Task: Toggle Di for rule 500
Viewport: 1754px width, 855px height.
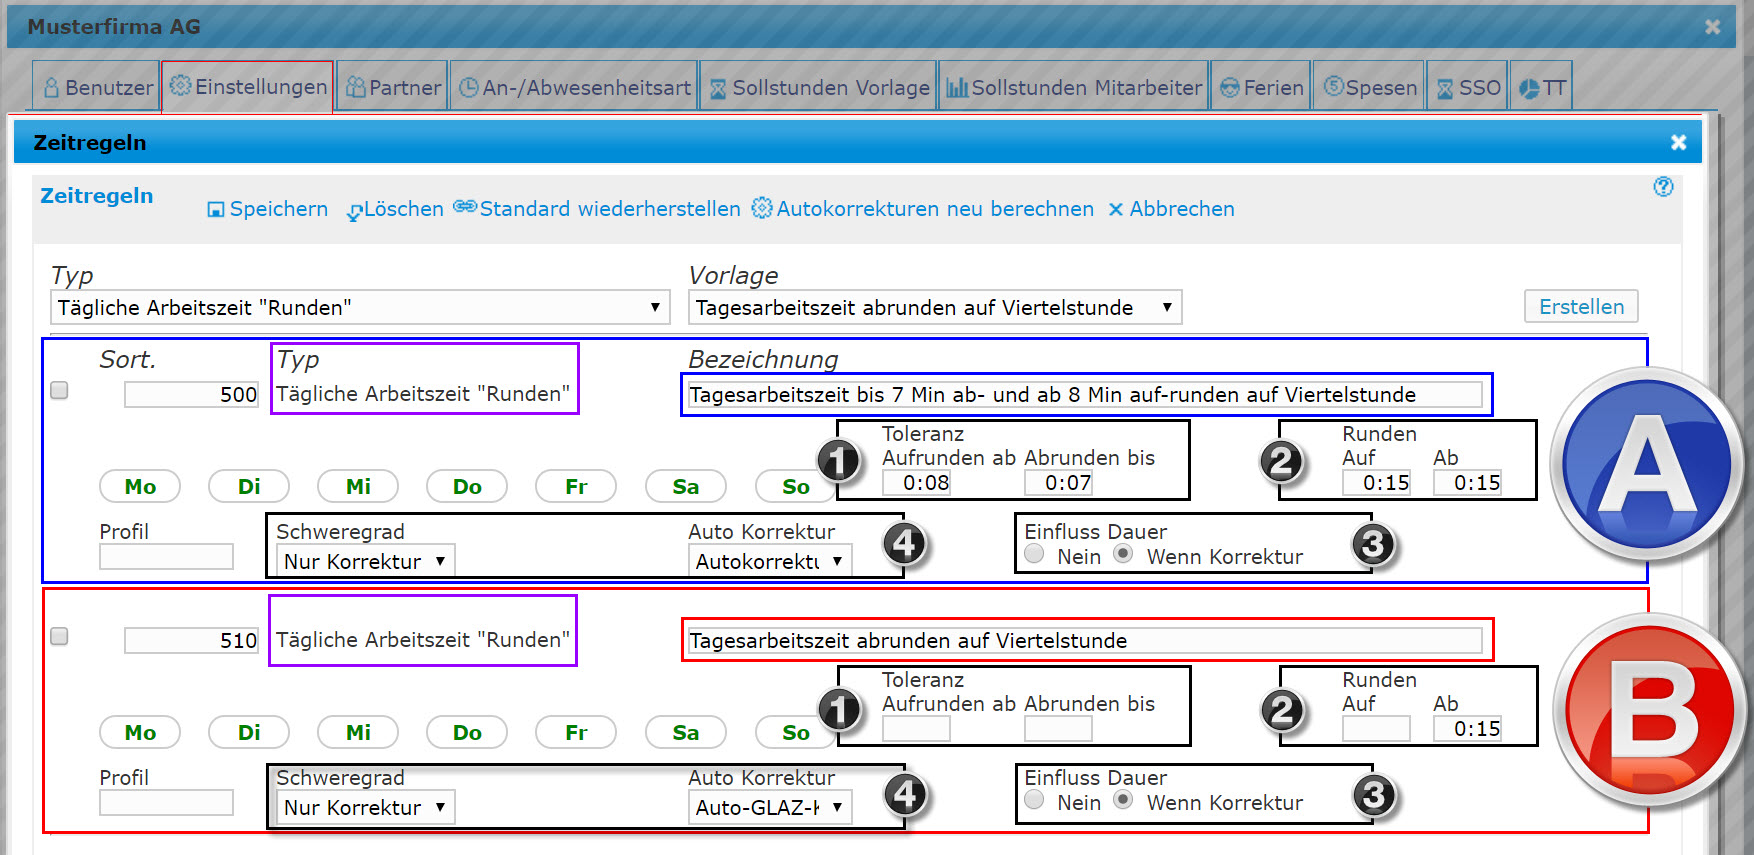Action: pyautogui.click(x=249, y=486)
